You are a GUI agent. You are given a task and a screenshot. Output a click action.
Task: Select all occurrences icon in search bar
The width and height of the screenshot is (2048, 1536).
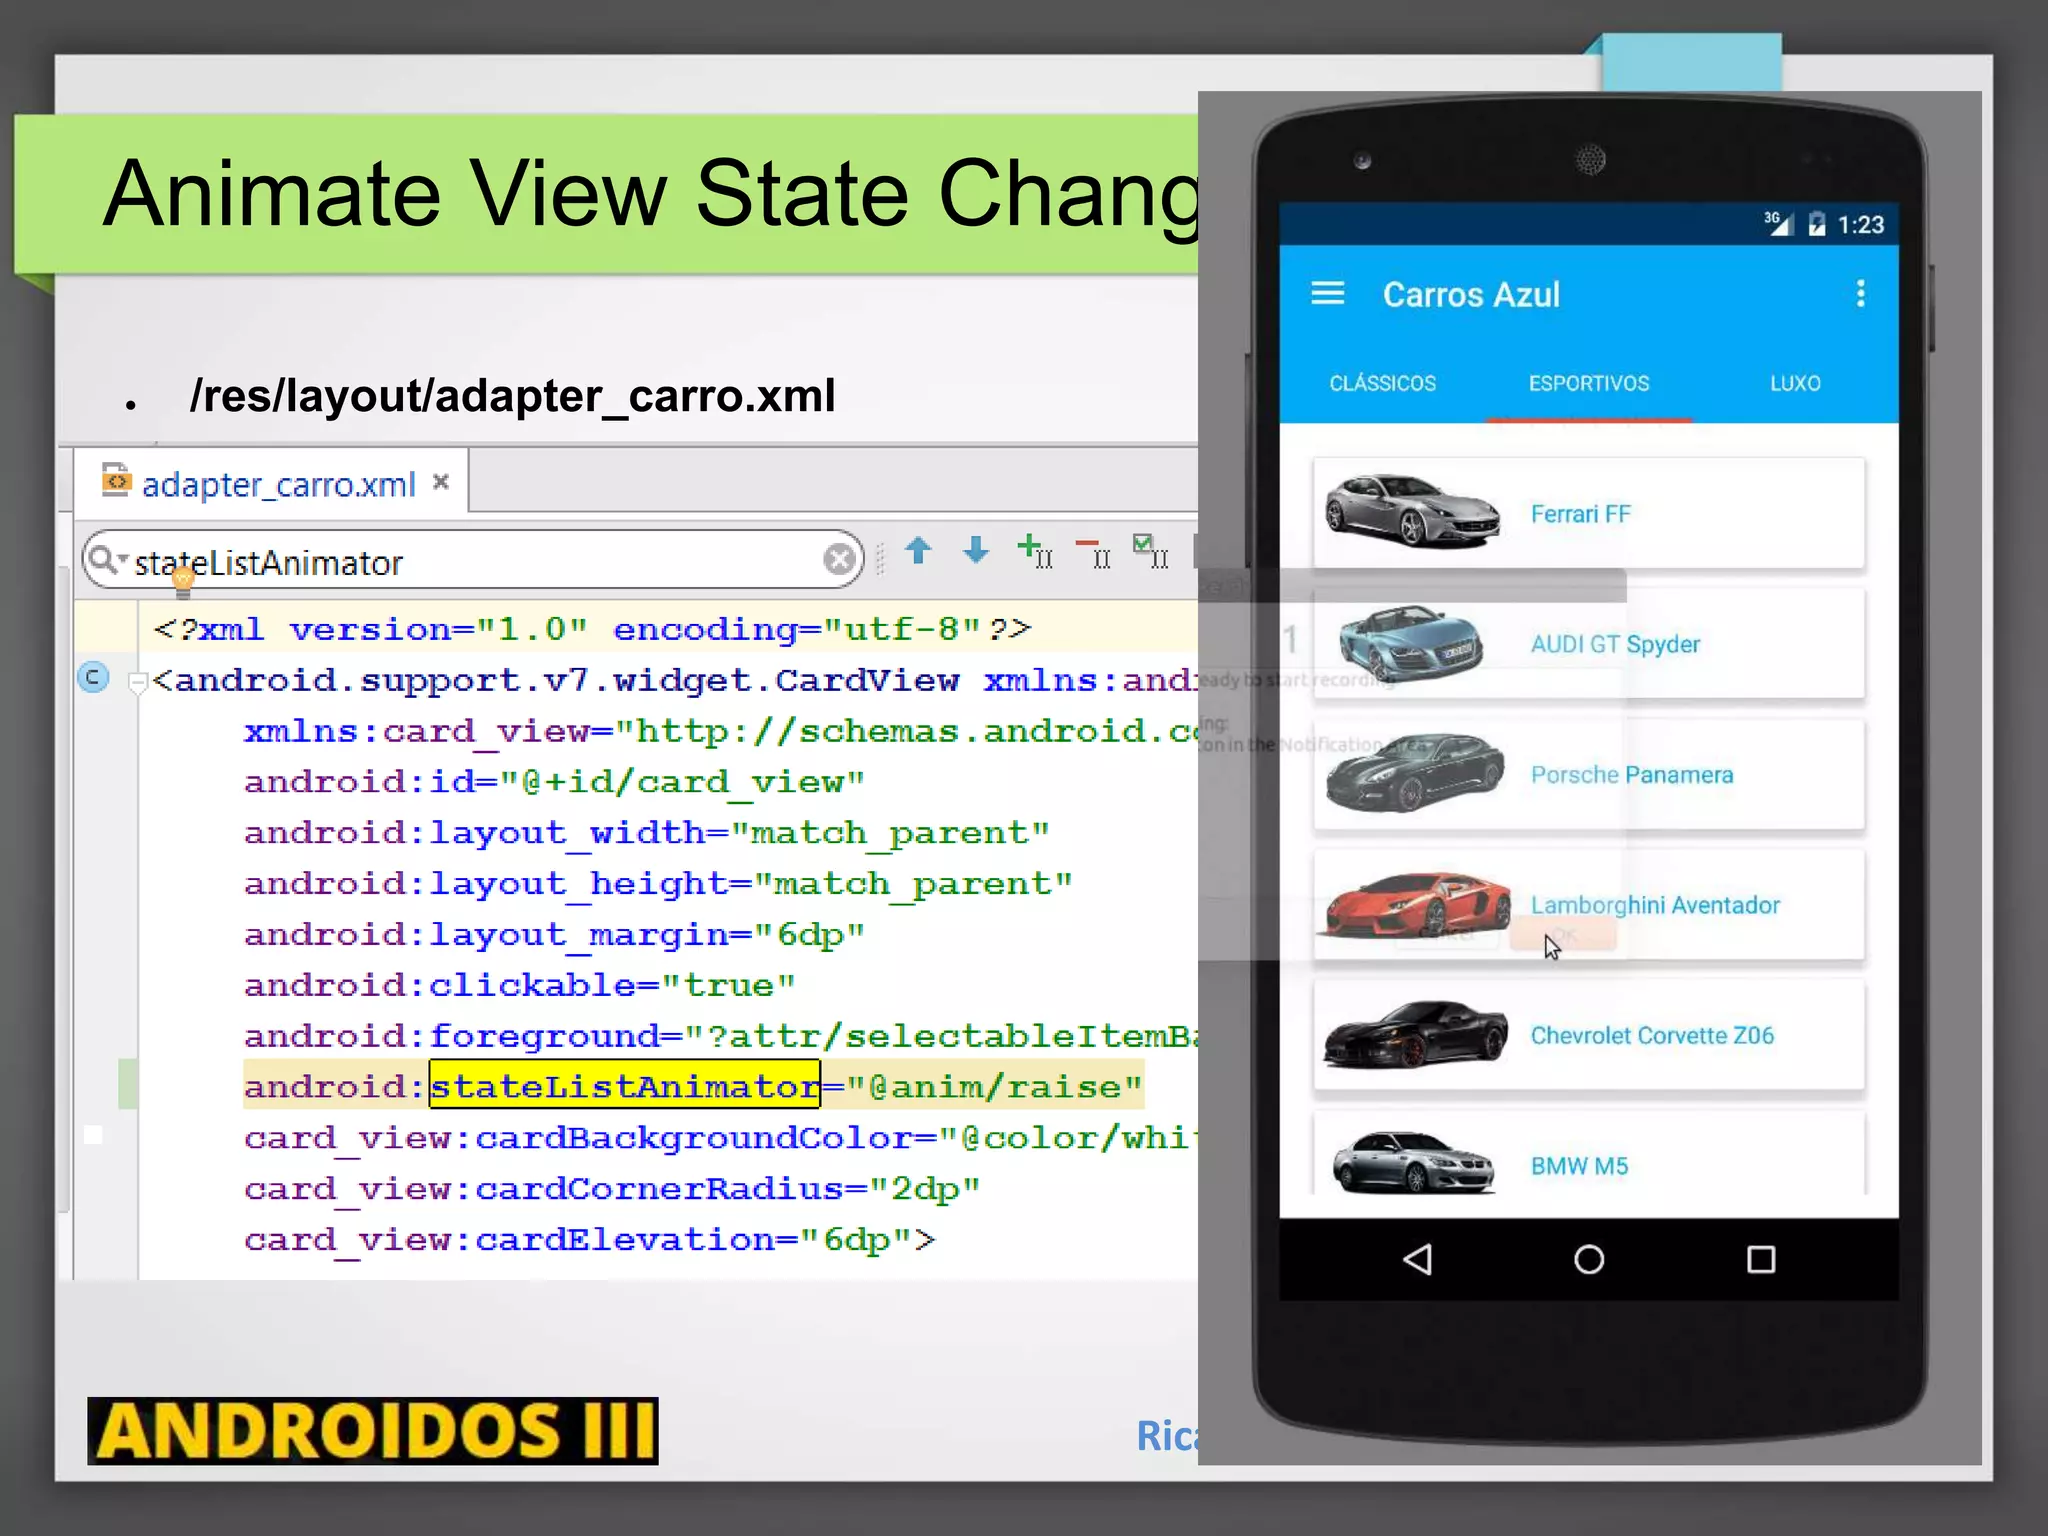point(1150,550)
